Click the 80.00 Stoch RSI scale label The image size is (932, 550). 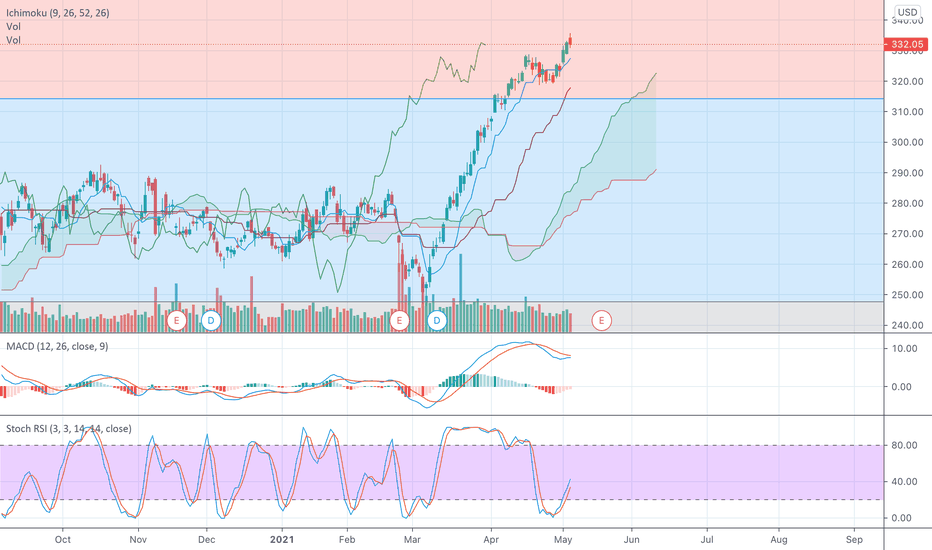tap(905, 445)
